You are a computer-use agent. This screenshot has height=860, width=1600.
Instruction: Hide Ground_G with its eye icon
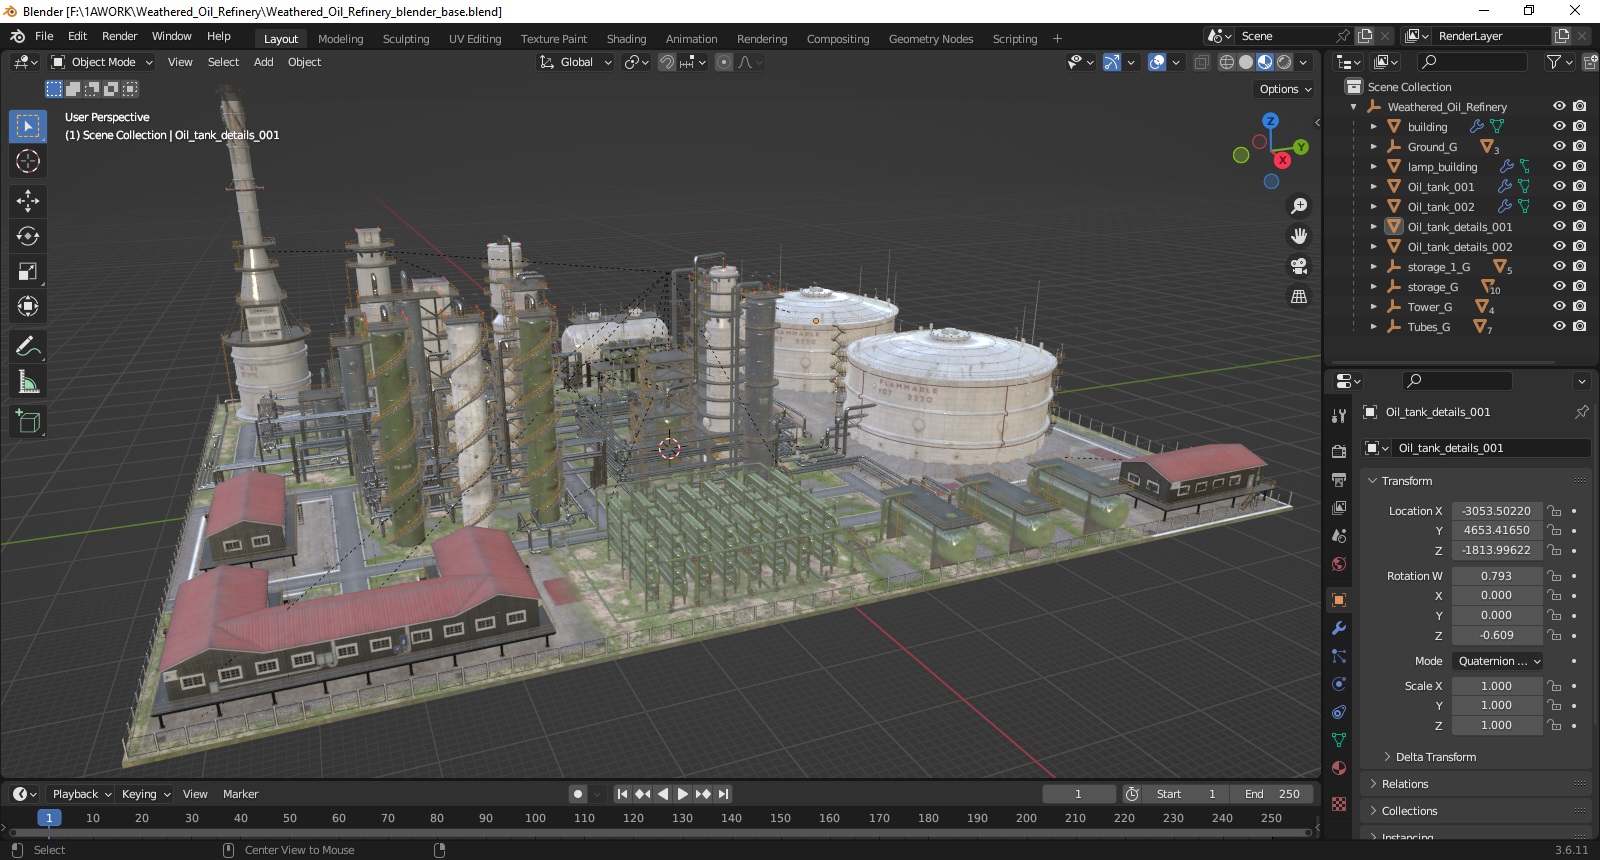[1559, 146]
